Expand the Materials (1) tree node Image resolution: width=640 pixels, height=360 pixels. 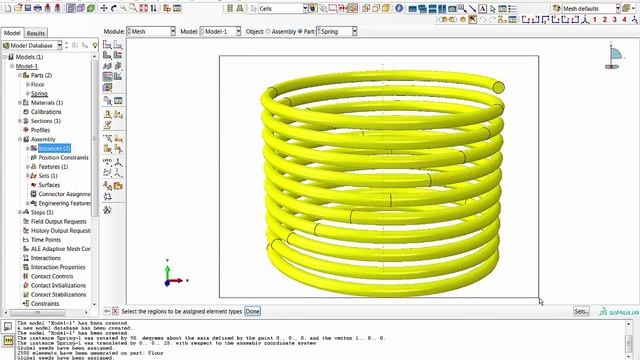pos(20,102)
